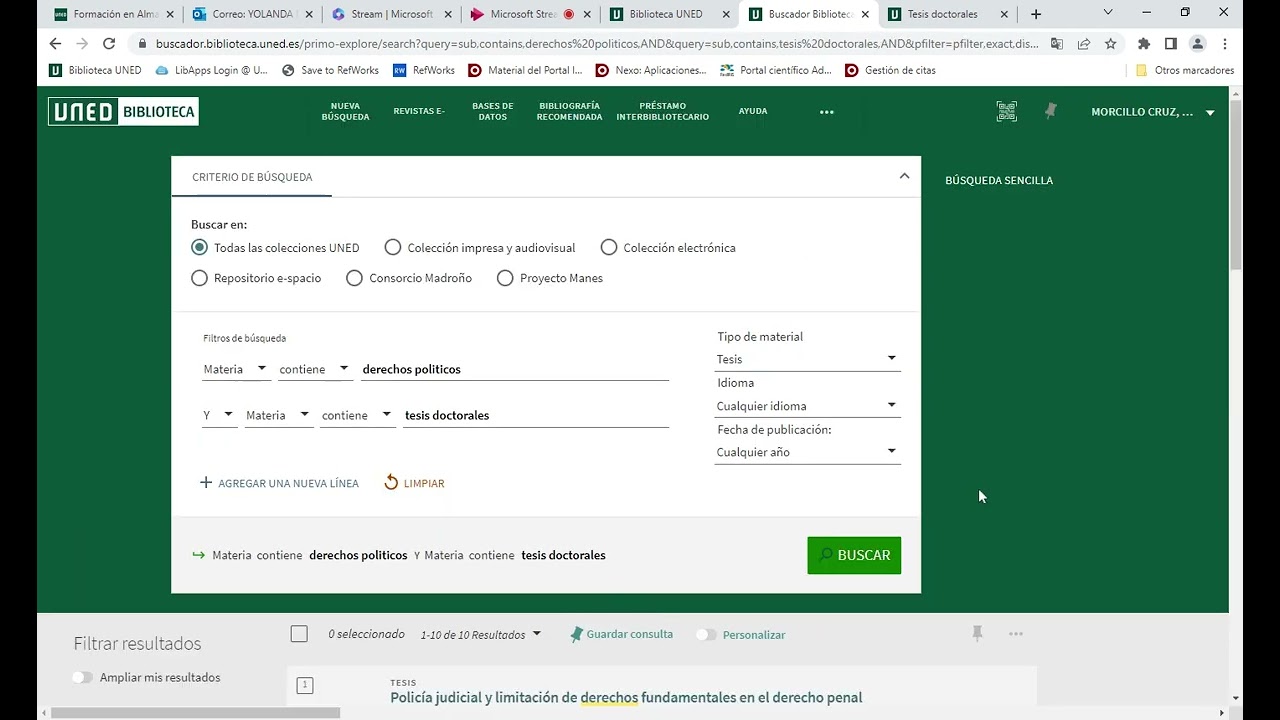
Task: Switch to Búsqueda sencilla
Action: click(x=999, y=180)
